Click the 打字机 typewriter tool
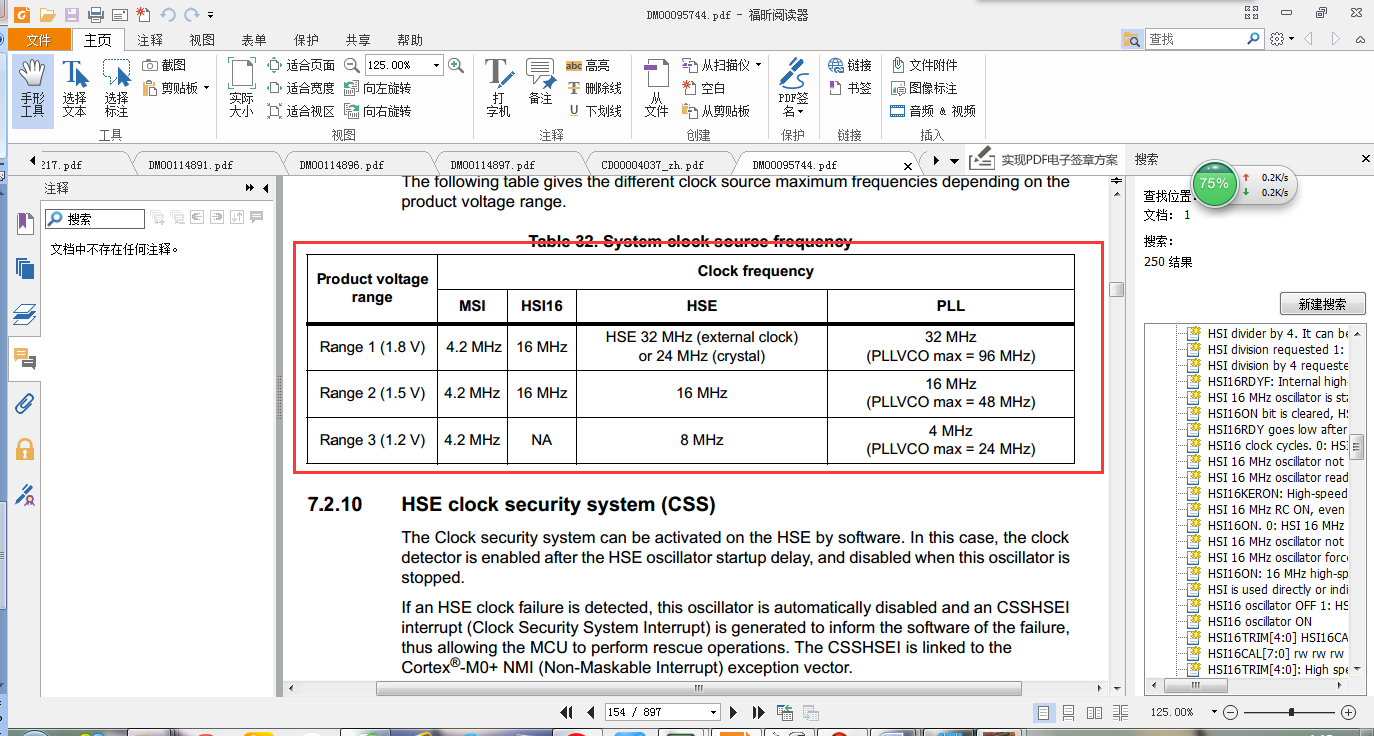This screenshot has width=1374, height=736. pos(498,88)
